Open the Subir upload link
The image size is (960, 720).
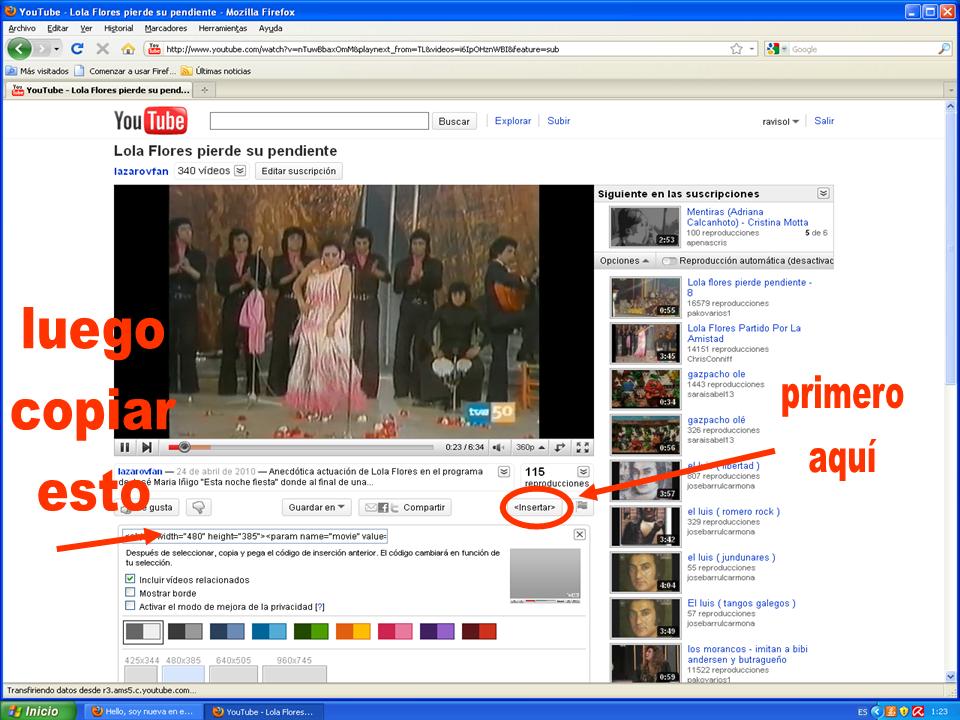[558, 121]
